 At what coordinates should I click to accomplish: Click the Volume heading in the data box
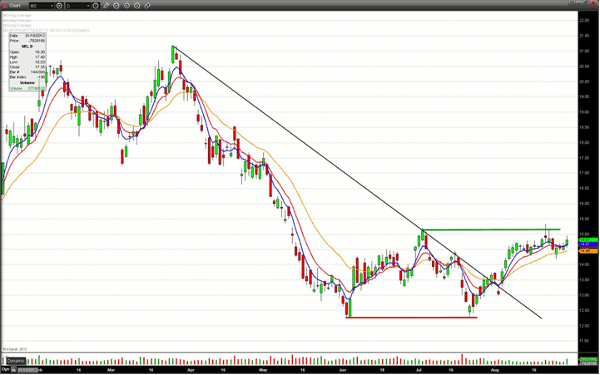pyautogui.click(x=27, y=83)
